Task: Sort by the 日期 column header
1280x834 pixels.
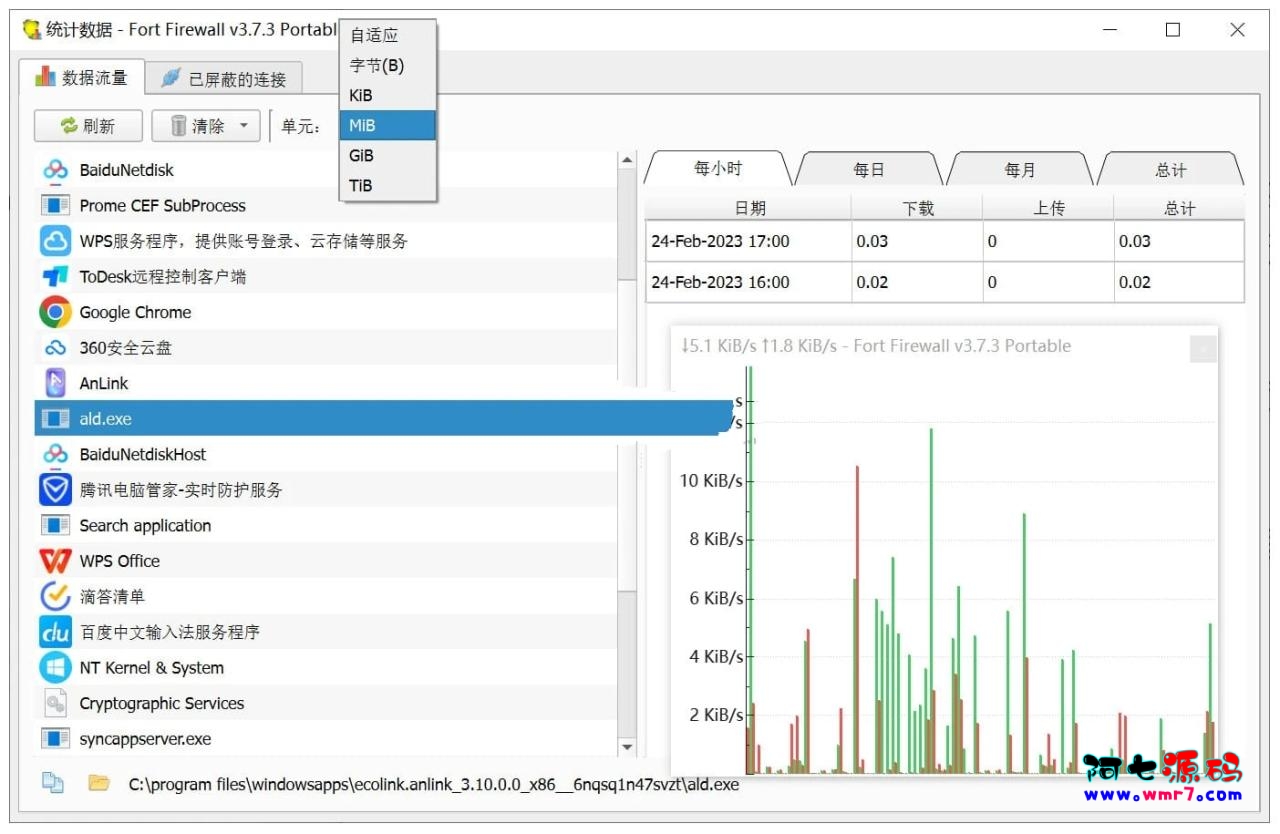Action: tap(749, 208)
